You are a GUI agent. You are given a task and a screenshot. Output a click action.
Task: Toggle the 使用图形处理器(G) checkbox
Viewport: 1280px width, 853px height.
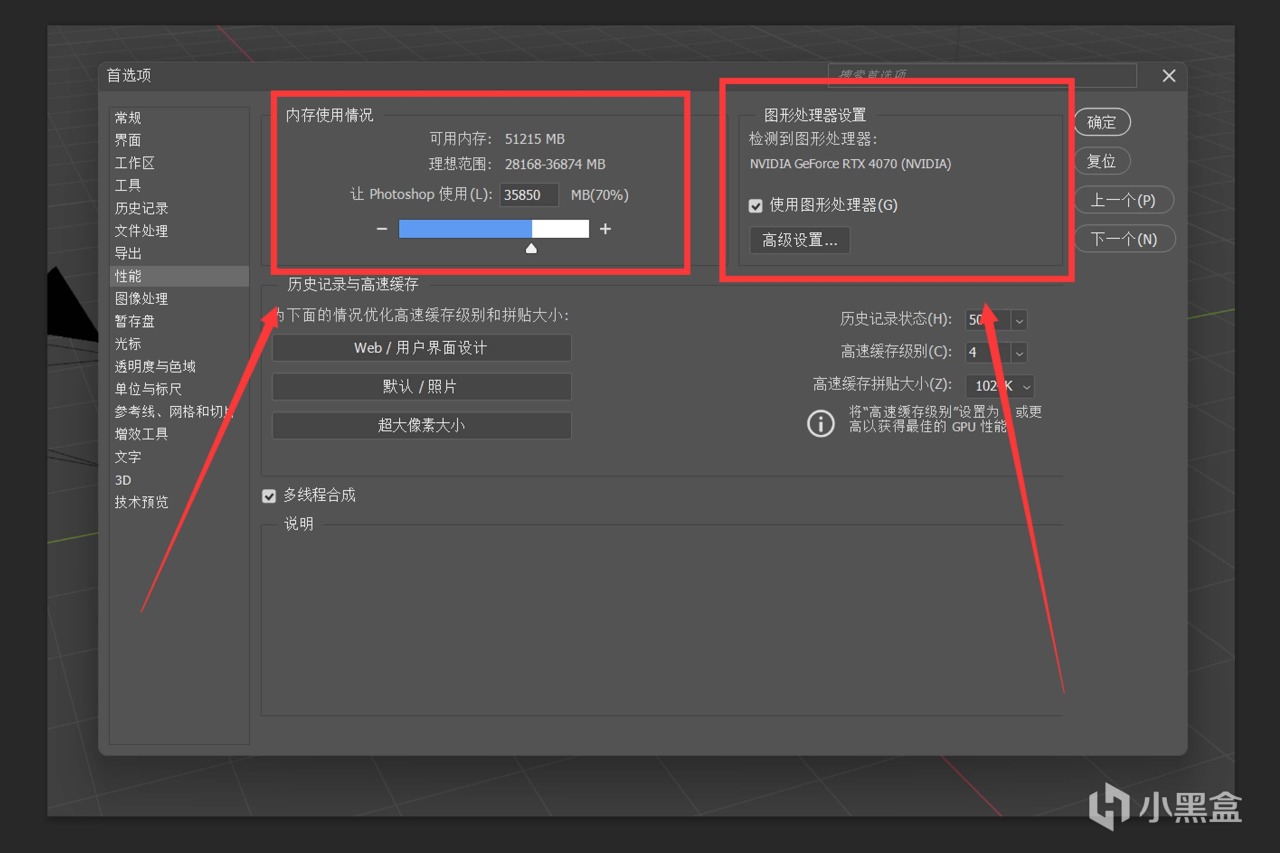[756, 206]
